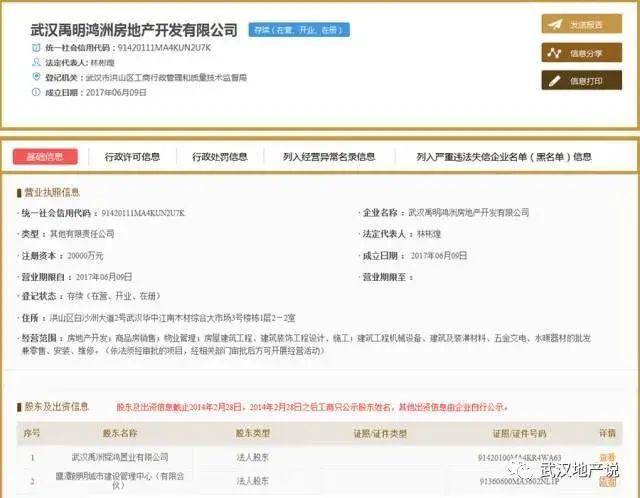Click 注册资本 value 20000万元
640x498 pixels.
point(85,256)
